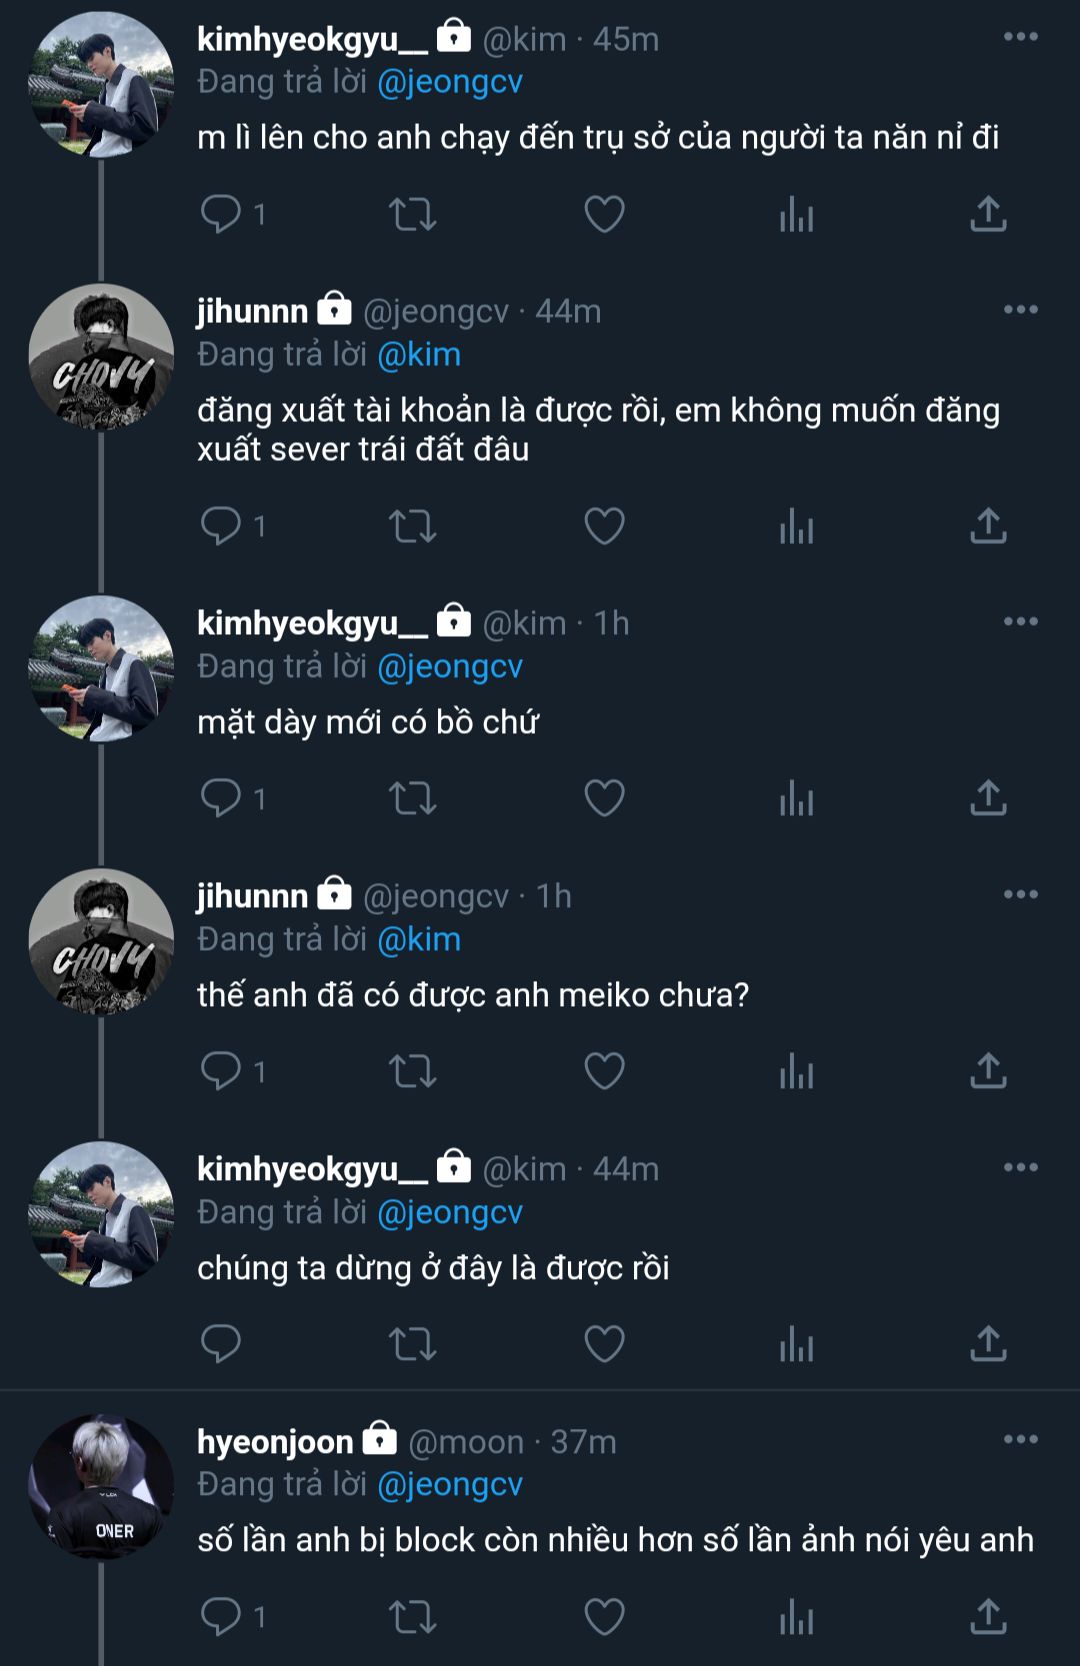Image resolution: width=1080 pixels, height=1666 pixels.
Task: Open more options on jihunnn's 44m tweet
Action: point(1020,310)
